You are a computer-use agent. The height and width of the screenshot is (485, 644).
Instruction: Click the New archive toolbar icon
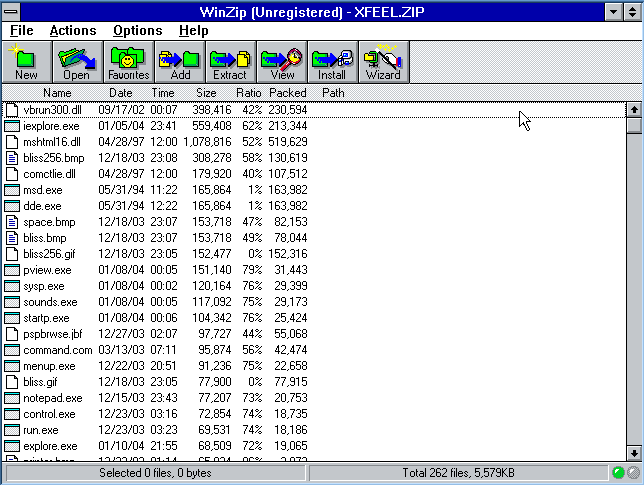(27, 62)
